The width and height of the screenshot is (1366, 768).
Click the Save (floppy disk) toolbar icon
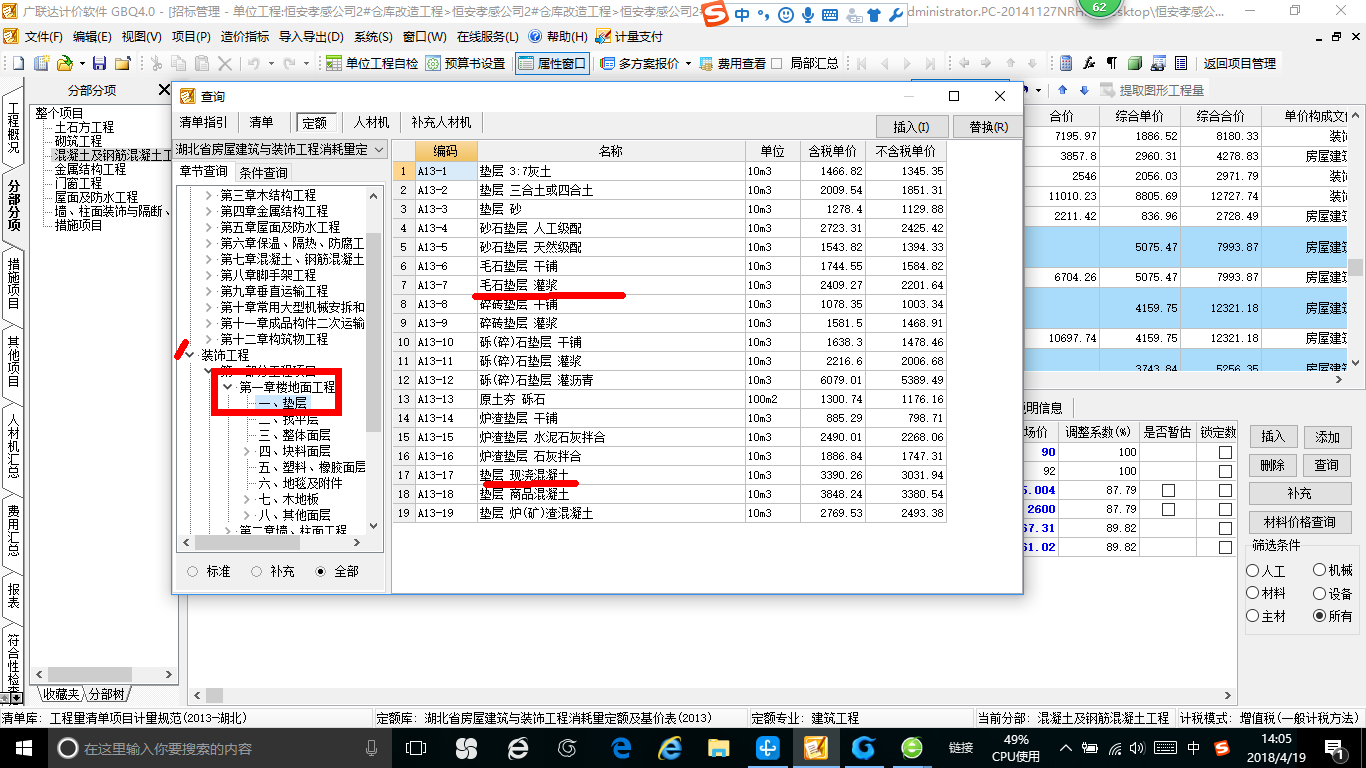pyautogui.click(x=99, y=63)
